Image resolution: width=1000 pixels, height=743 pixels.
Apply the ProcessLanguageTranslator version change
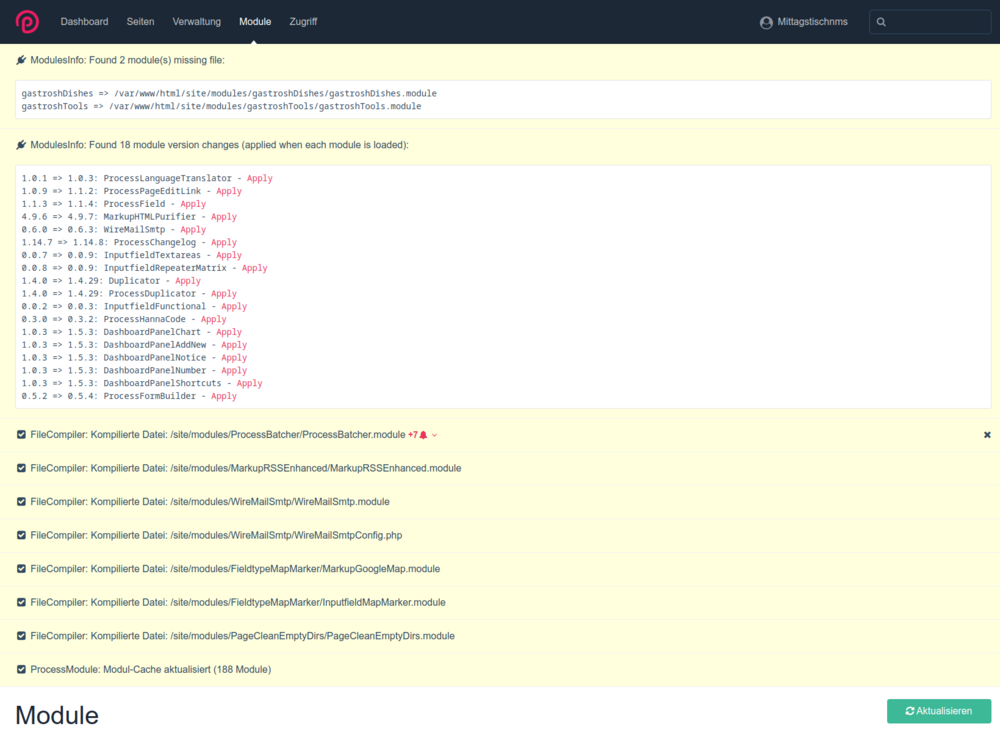259,178
